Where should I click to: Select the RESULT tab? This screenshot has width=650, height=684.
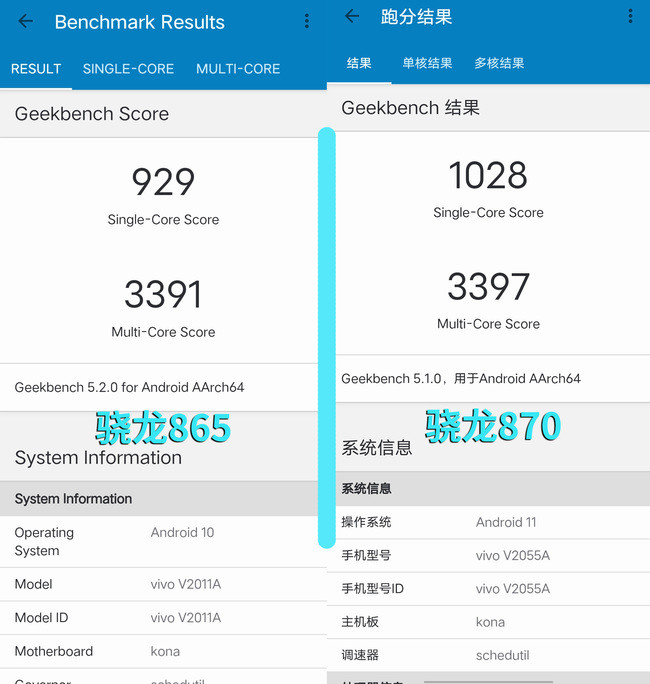click(36, 69)
